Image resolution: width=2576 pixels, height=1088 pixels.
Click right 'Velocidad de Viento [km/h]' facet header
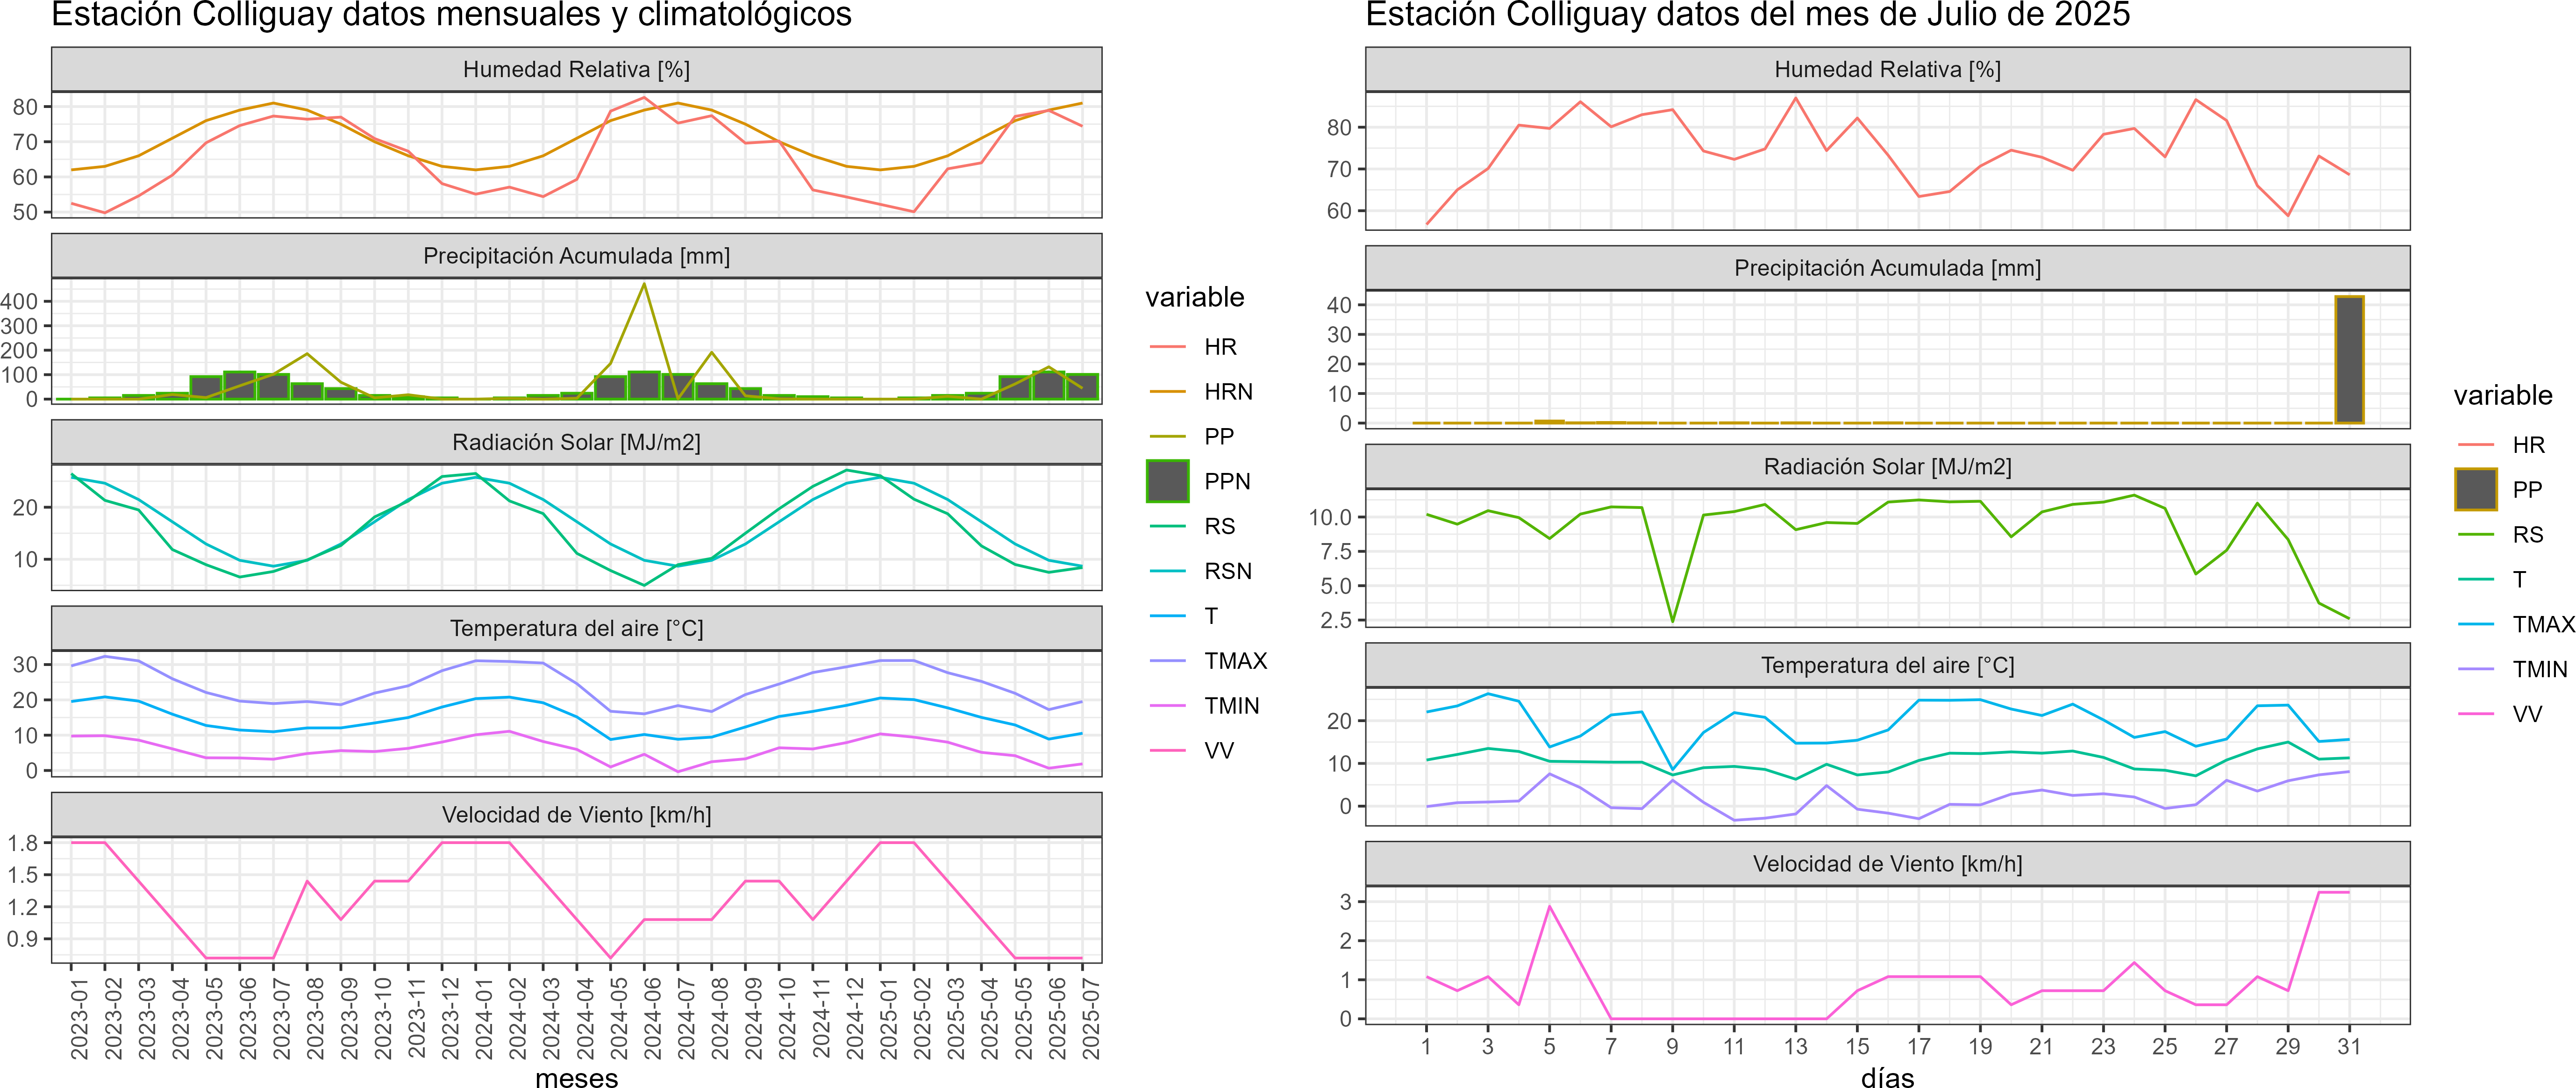click(x=1888, y=864)
